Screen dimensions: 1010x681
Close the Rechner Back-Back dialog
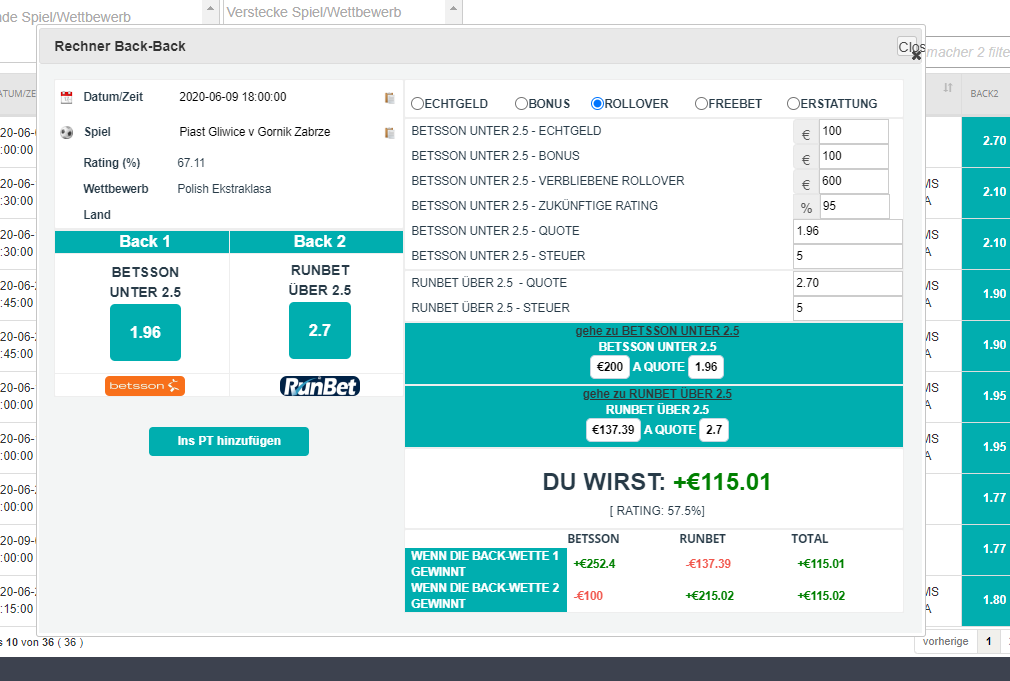(915, 54)
